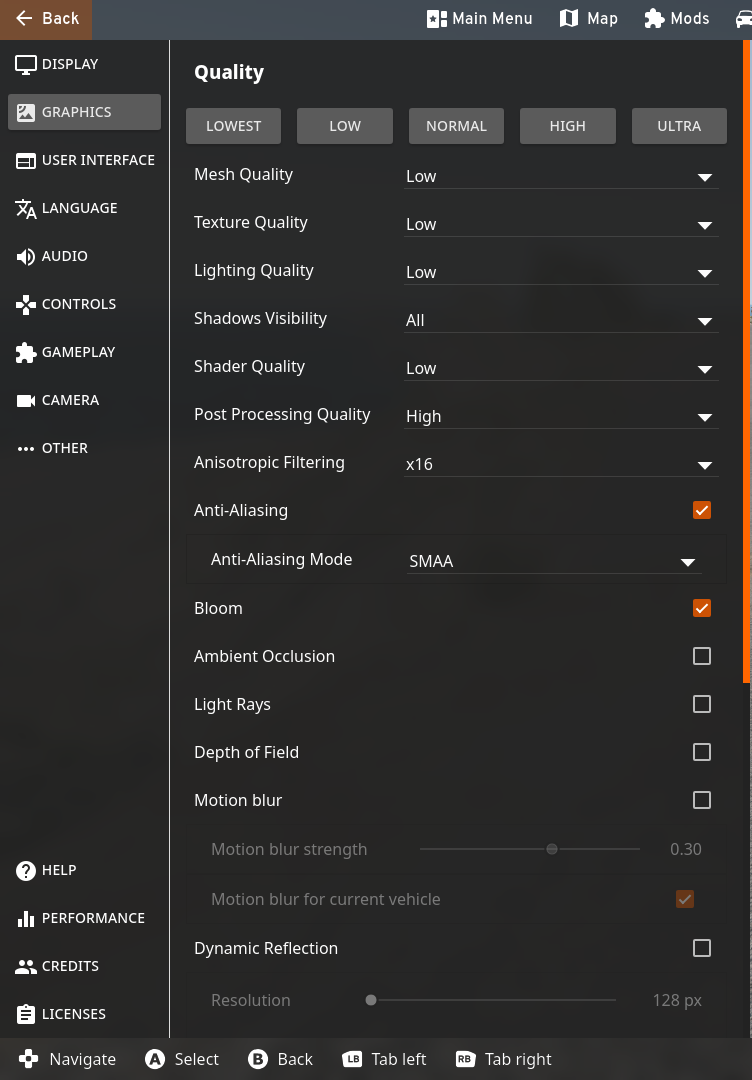Click the Audio speaker icon

(x=25, y=257)
